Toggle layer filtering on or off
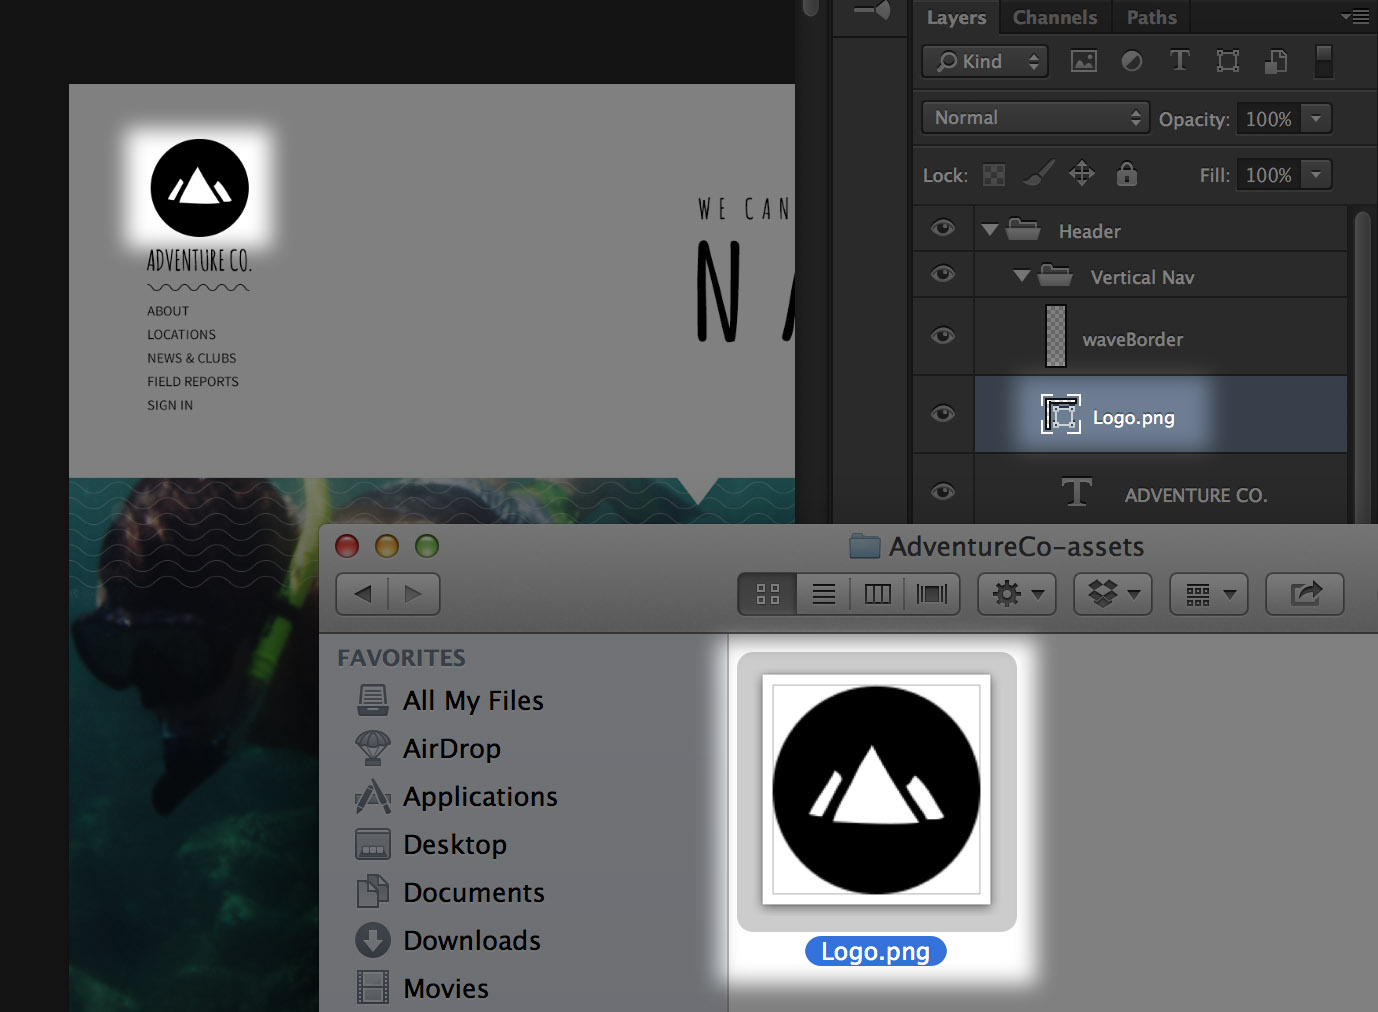The image size is (1378, 1012). click(x=1323, y=61)
